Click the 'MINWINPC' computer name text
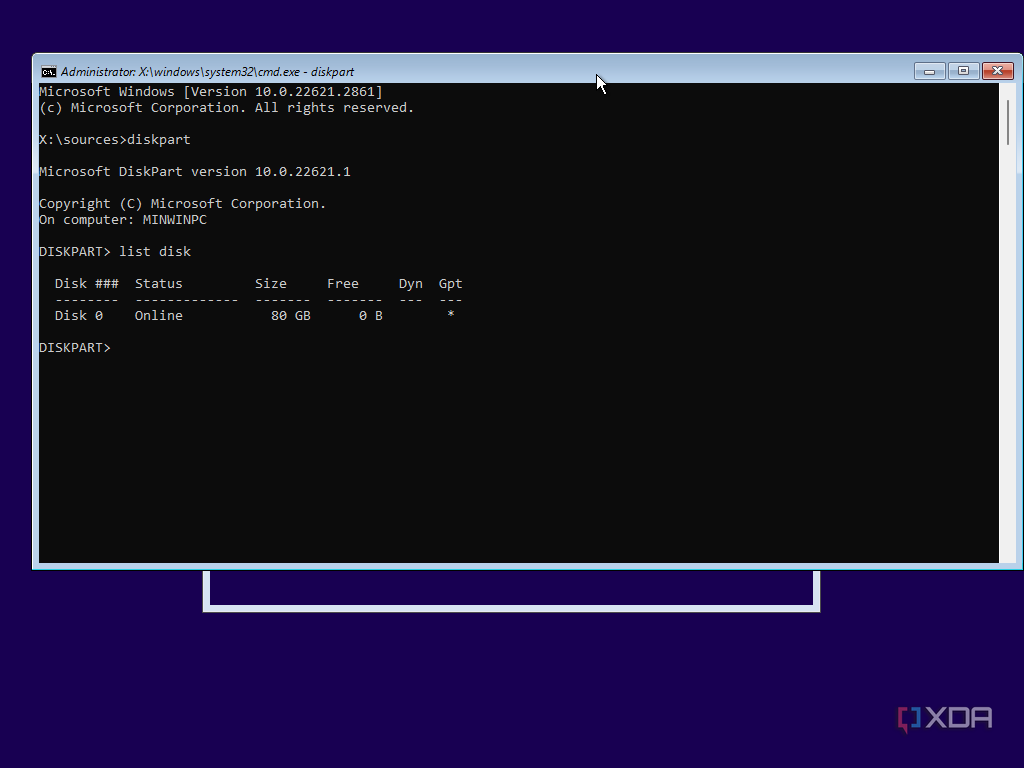Viewport: 1024px width, 768px height. point(175,219)
